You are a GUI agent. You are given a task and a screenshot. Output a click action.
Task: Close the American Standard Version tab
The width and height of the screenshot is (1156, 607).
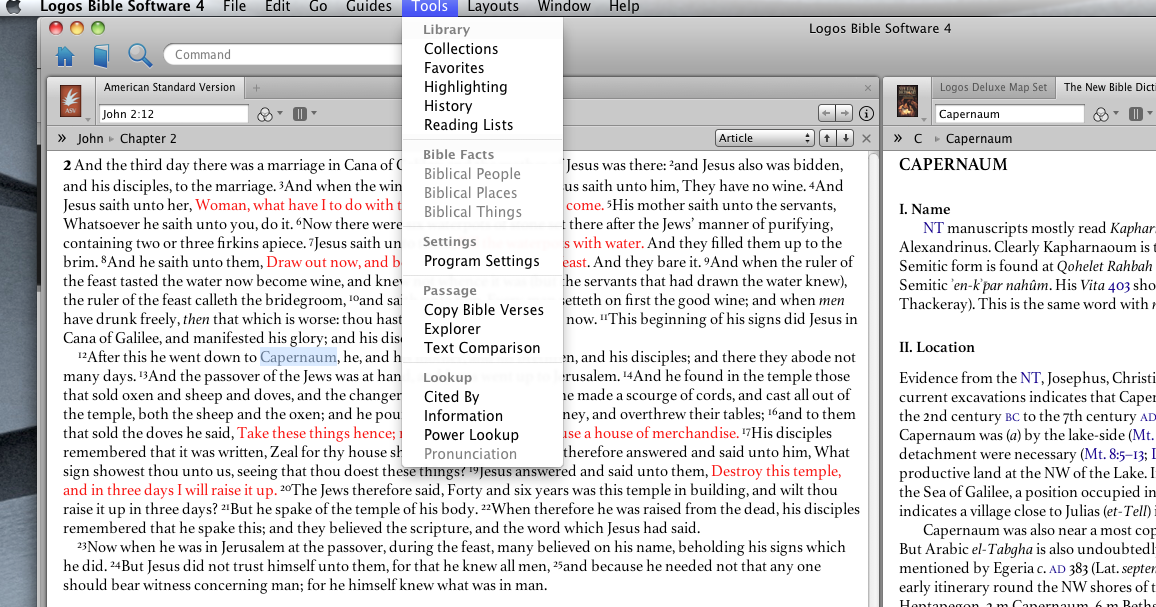868,88
